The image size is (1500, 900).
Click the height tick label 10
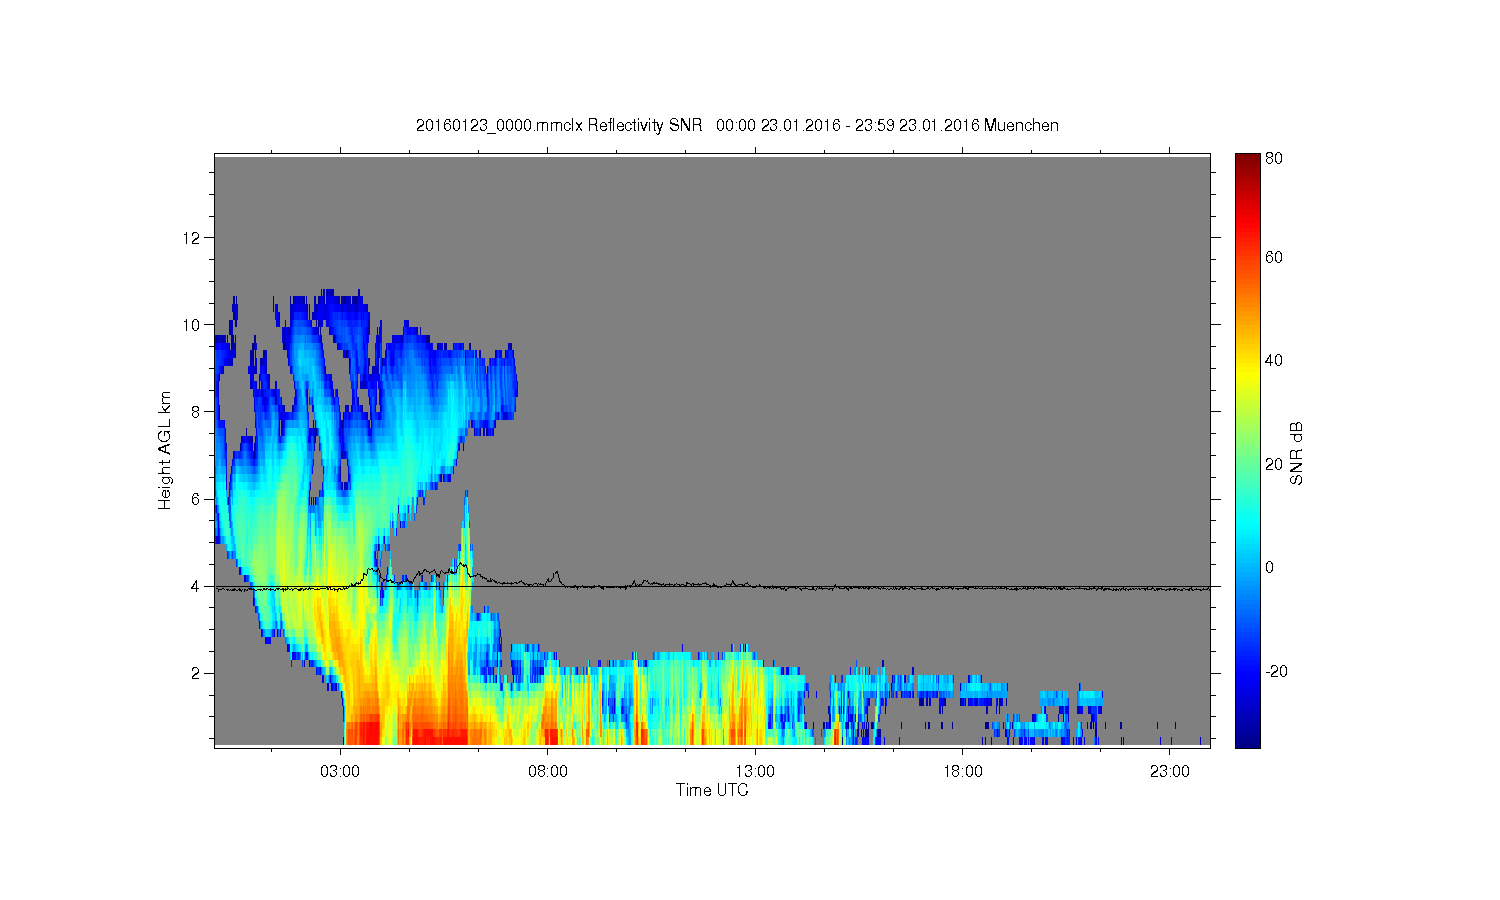click(193, 324)
